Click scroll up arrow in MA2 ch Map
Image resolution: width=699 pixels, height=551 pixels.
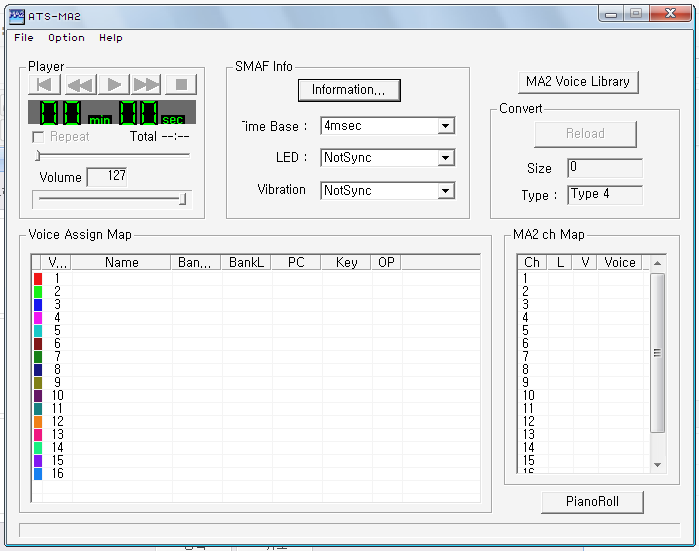click(x=657, y=263)
